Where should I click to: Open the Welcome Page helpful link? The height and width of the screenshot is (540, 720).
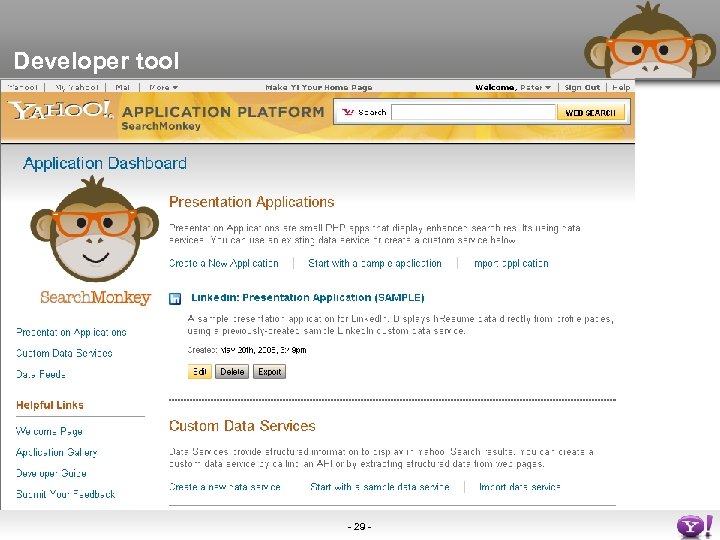pyautogui.click(x=49, y=431)
